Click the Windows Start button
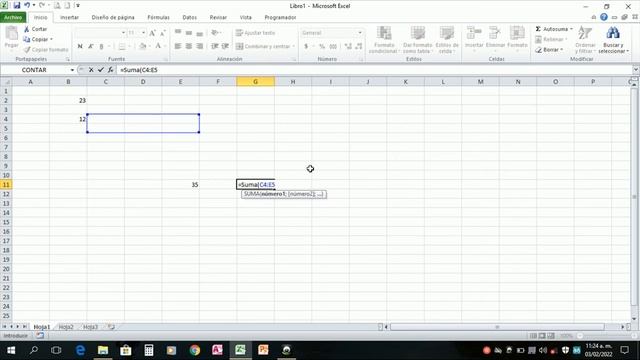Viewport: 640px width, 360px height. click(x=11, y=350)
